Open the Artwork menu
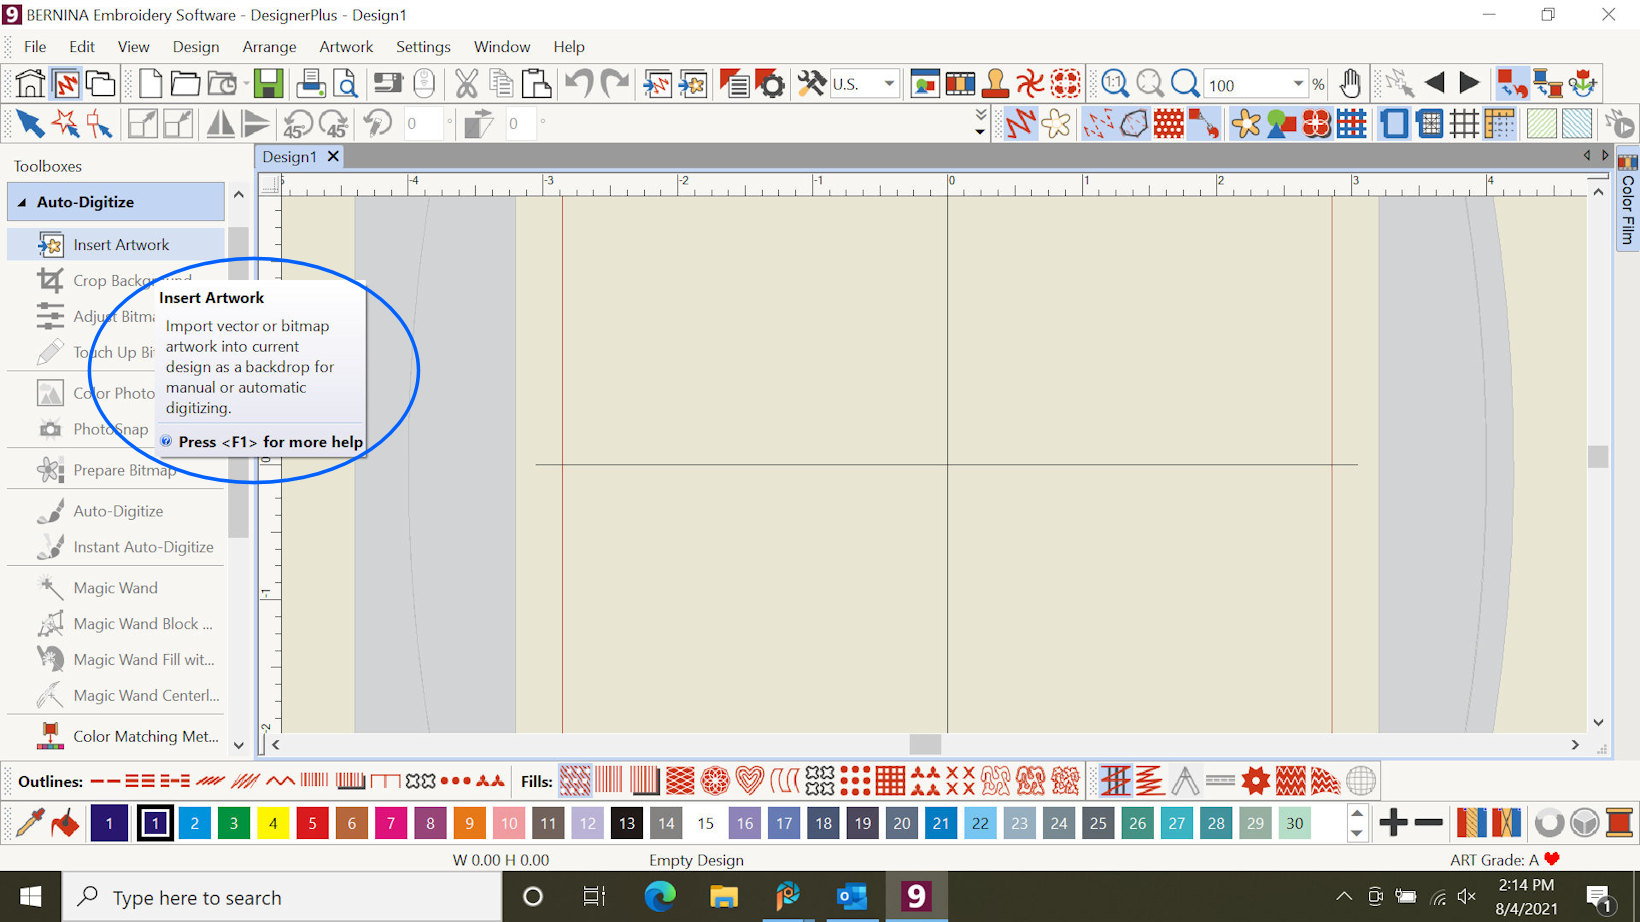 (x=346, y=47)
